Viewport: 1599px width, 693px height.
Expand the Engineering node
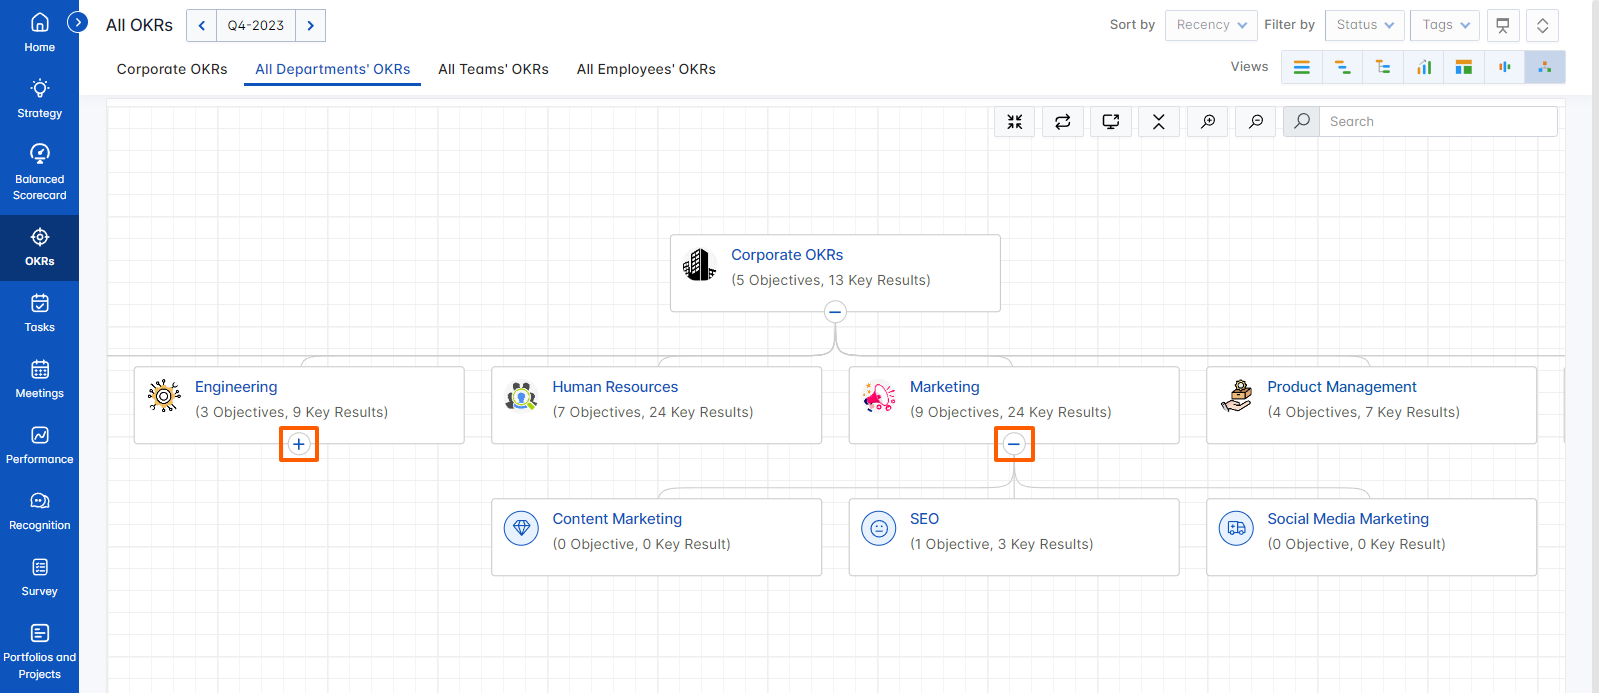(x=299, y=444)
